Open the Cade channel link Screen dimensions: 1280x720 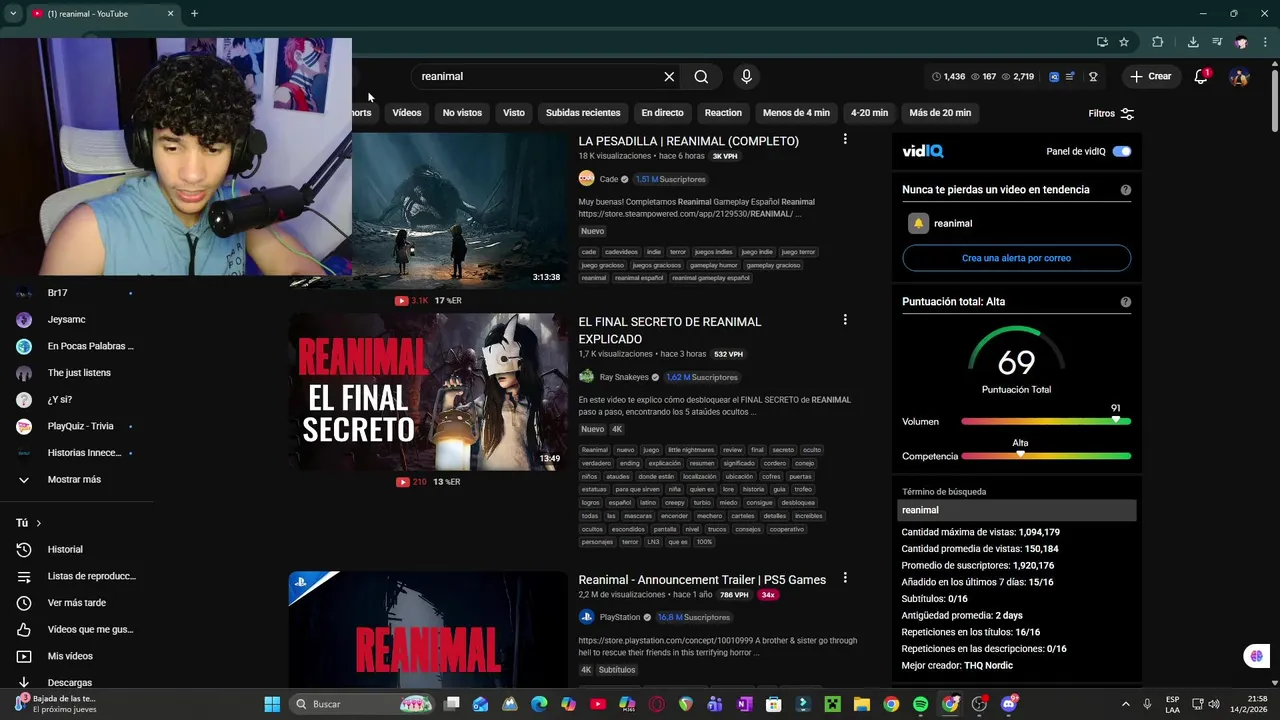(609, 179)
